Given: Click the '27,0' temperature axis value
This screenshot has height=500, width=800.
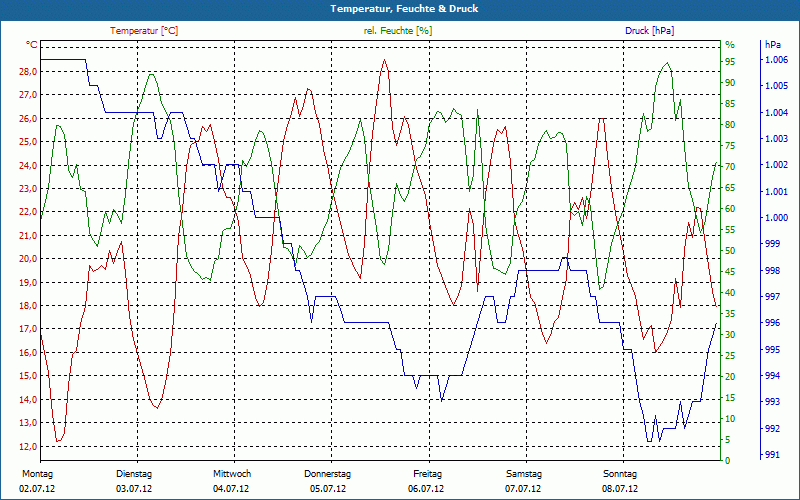Looking at the screenshot, I should pos(28,95).
